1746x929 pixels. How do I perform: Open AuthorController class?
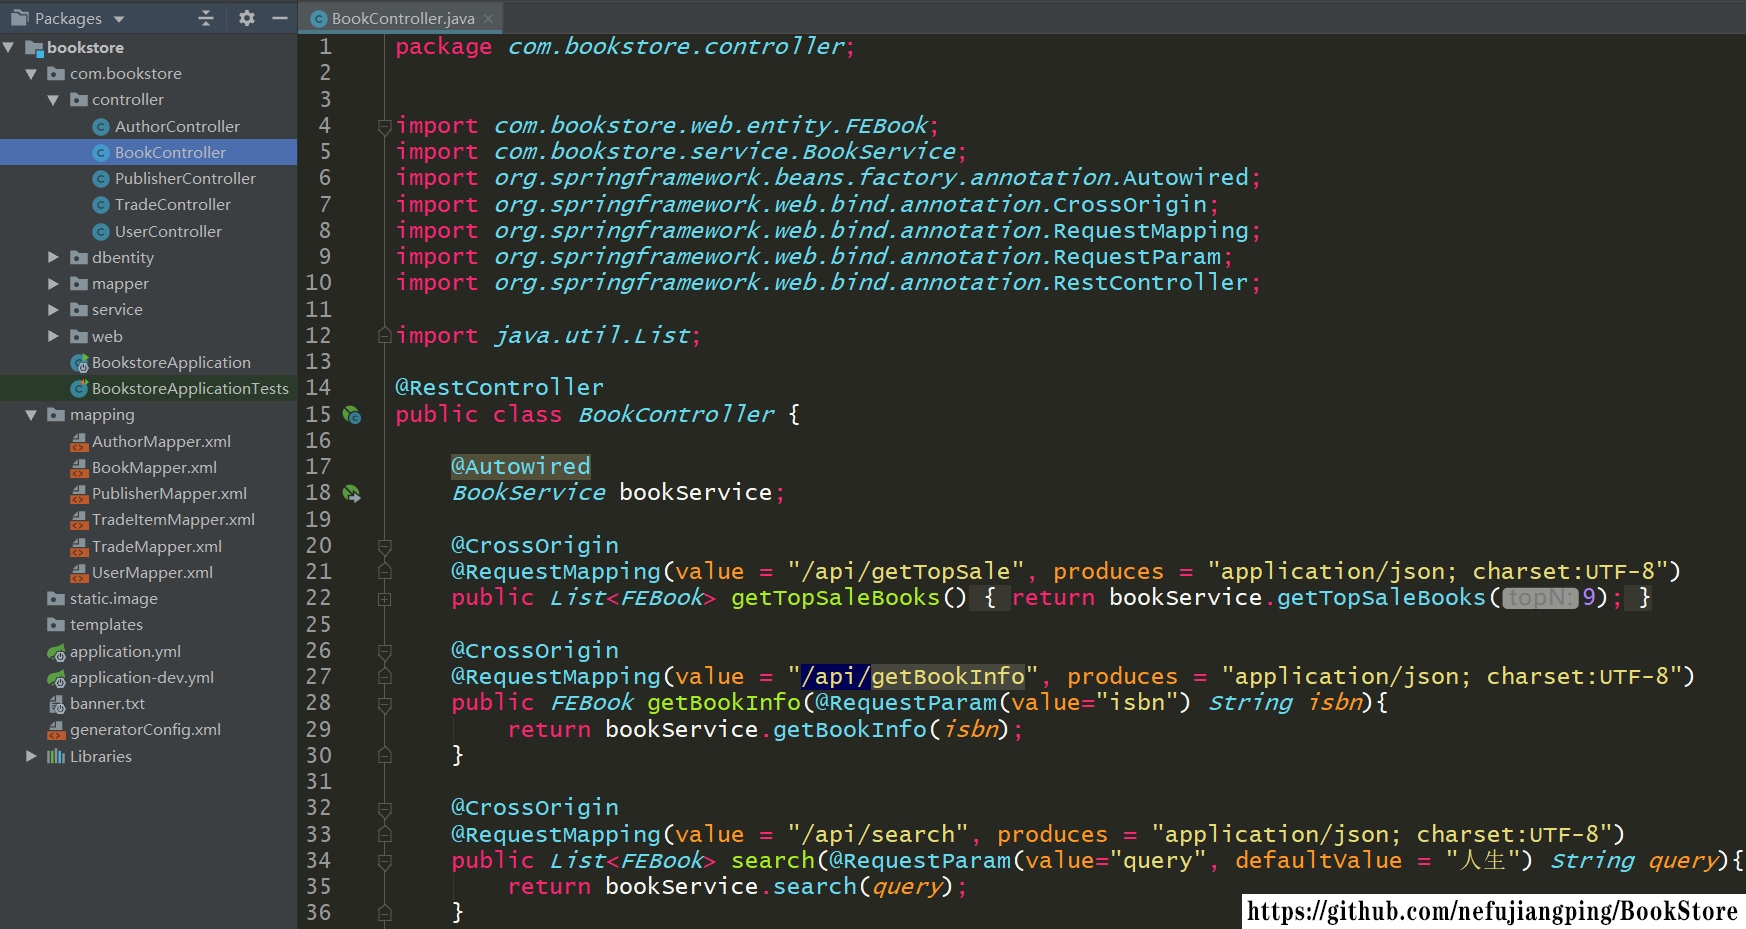click(177, 126)
